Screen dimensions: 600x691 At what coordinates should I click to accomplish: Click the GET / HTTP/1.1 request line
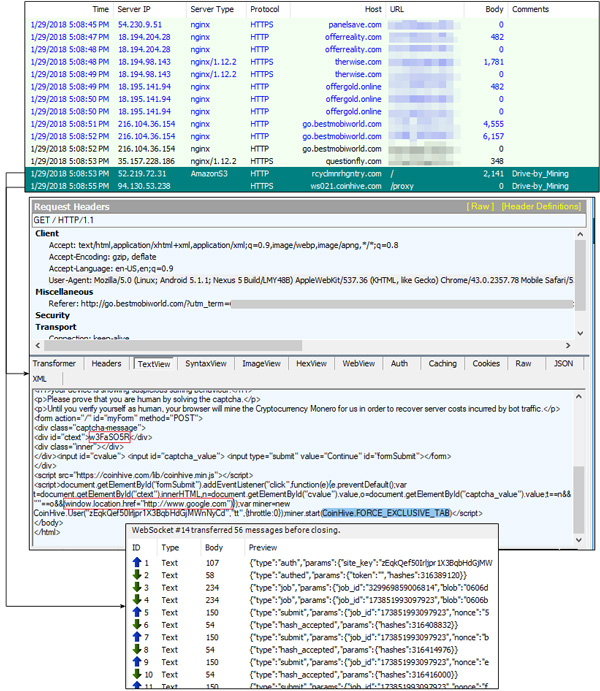pos(309,220)
